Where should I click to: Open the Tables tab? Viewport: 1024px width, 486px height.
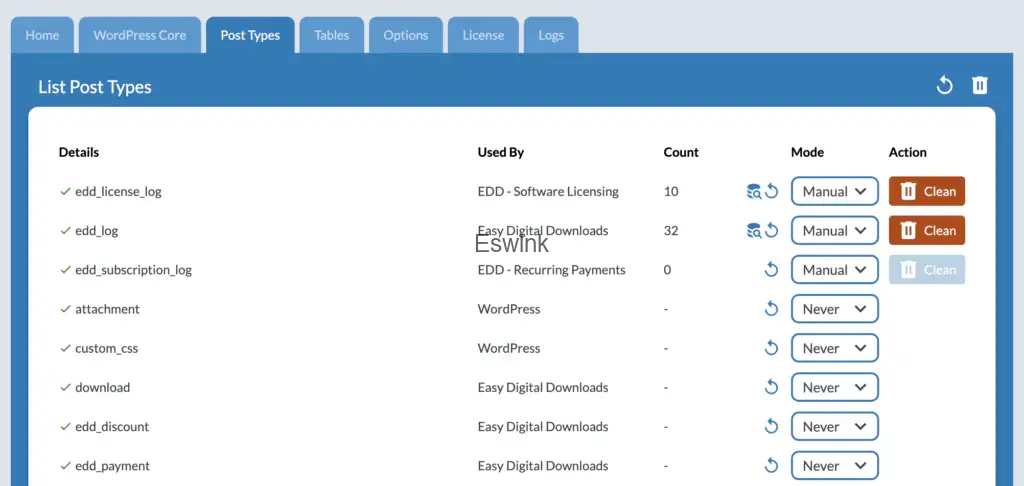(331, 35)
